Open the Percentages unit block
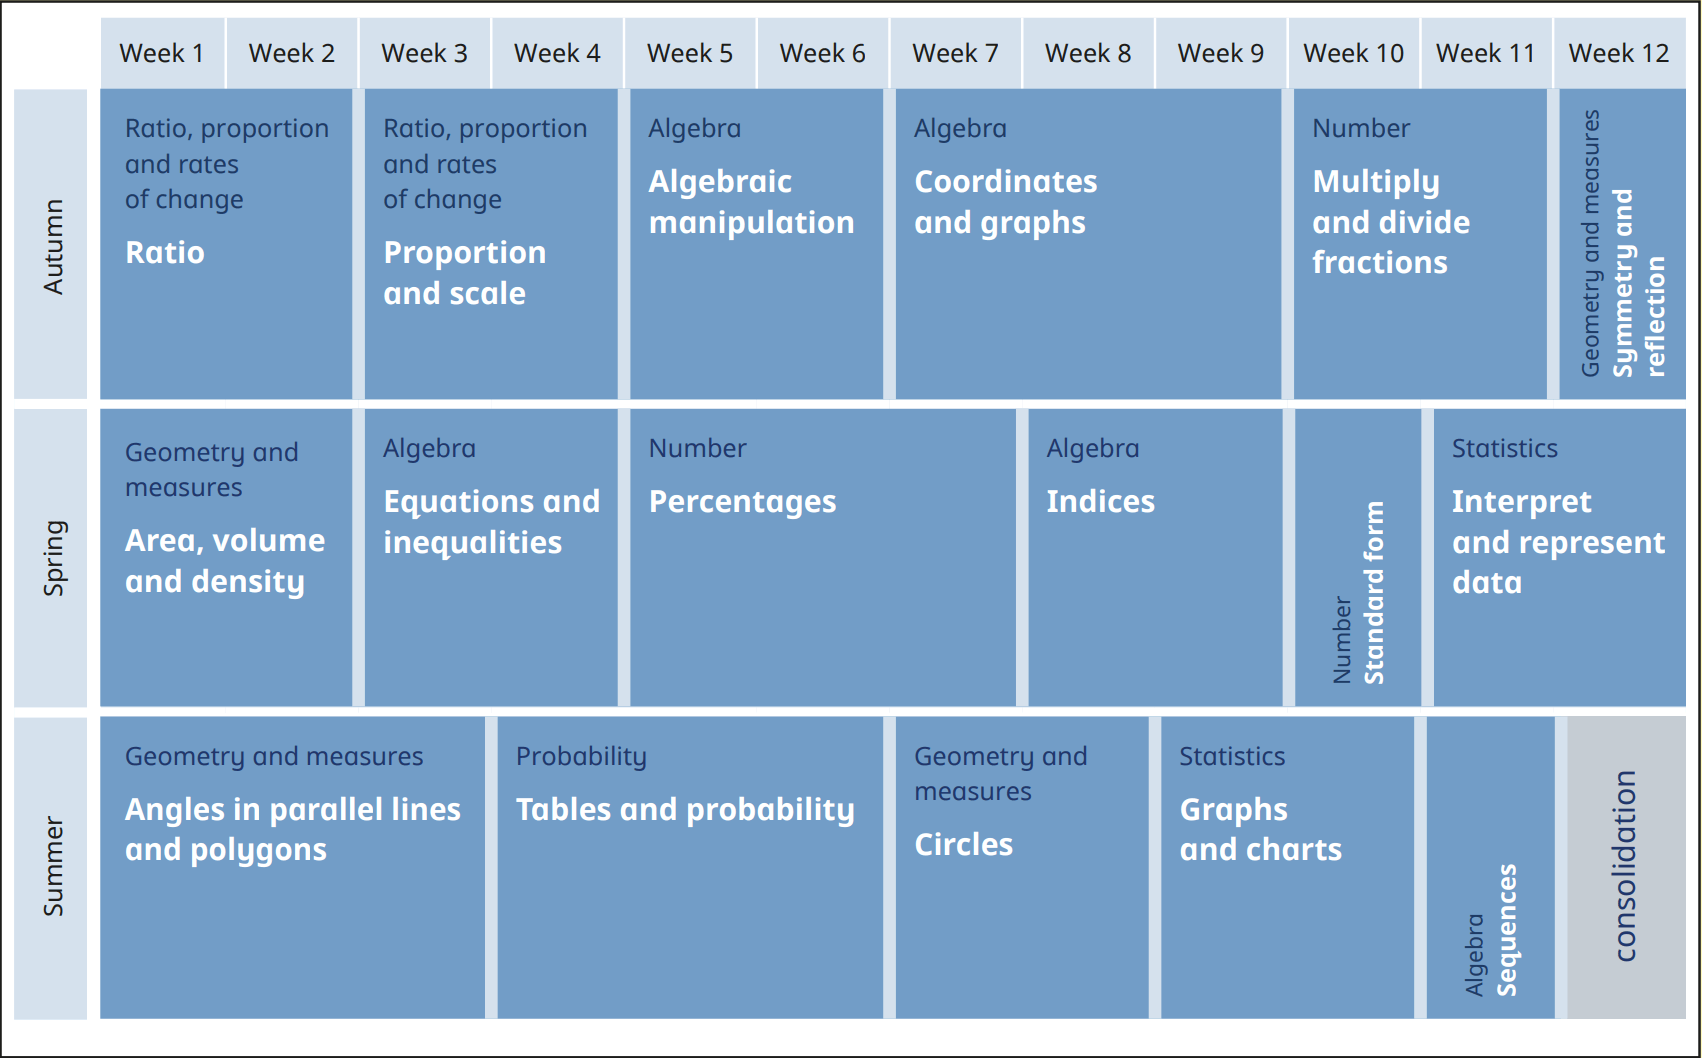The height and width of the screenshot is (1058, 1702). [x=822, y=557]
